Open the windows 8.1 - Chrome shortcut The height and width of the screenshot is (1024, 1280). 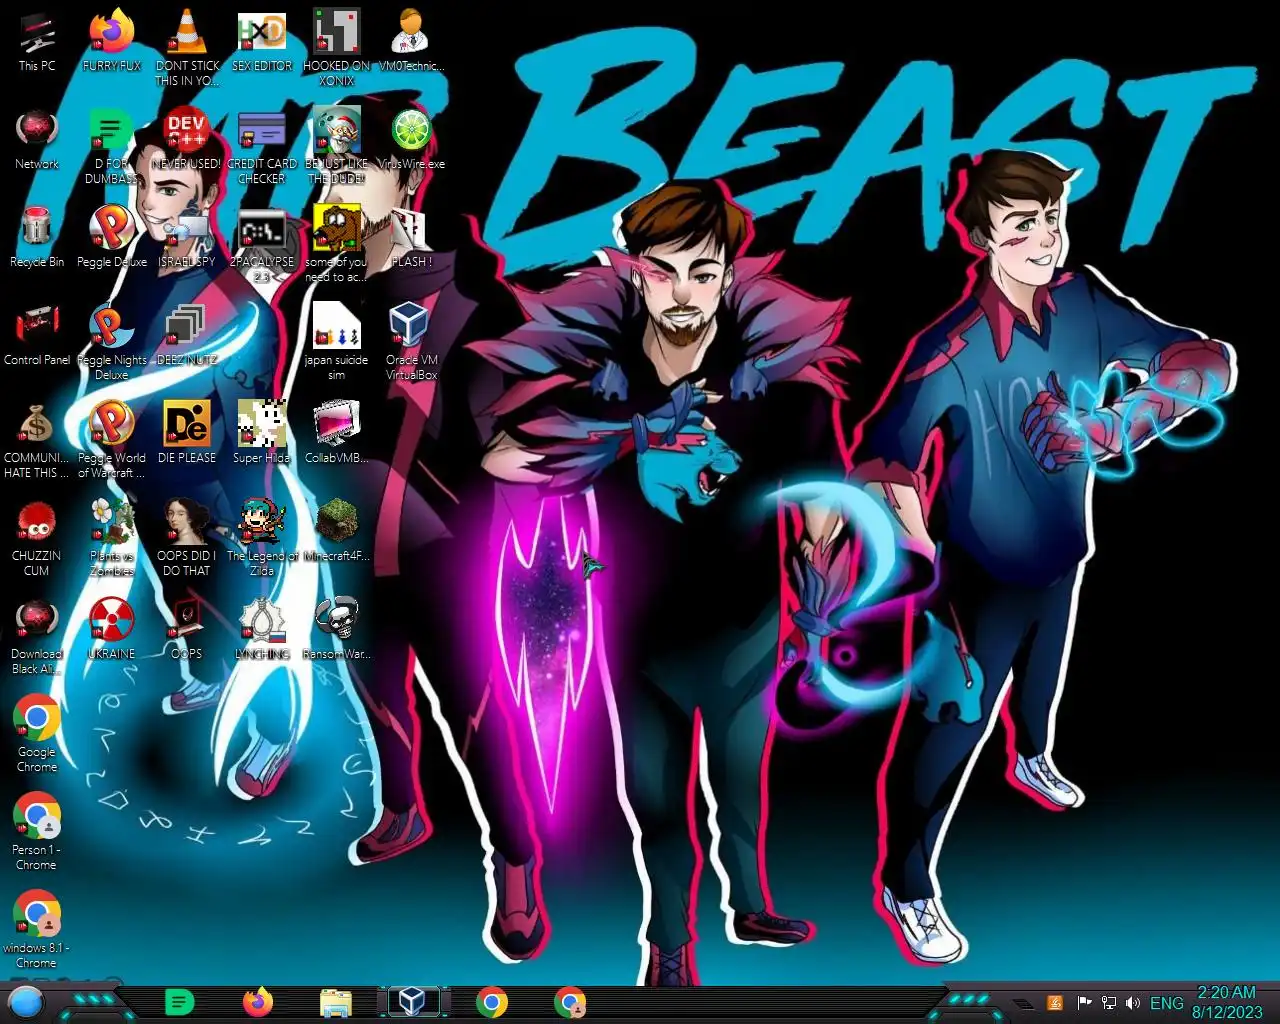pyautogui.click(x=37, y=930)
